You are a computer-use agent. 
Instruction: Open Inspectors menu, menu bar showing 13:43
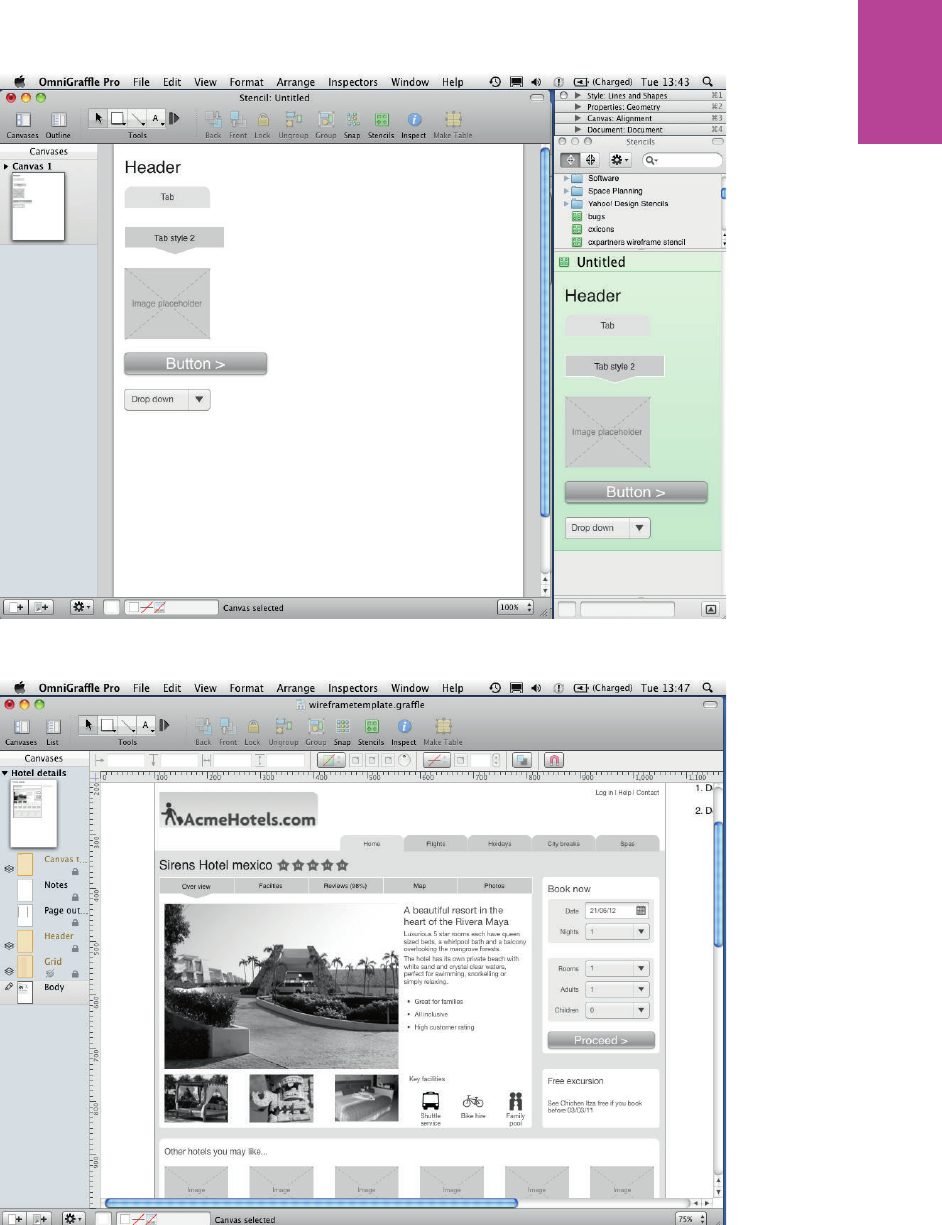click(x=353, y=83)
